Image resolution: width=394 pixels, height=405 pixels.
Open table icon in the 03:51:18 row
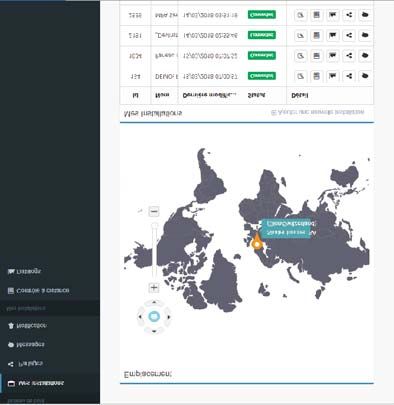(316, 15)
